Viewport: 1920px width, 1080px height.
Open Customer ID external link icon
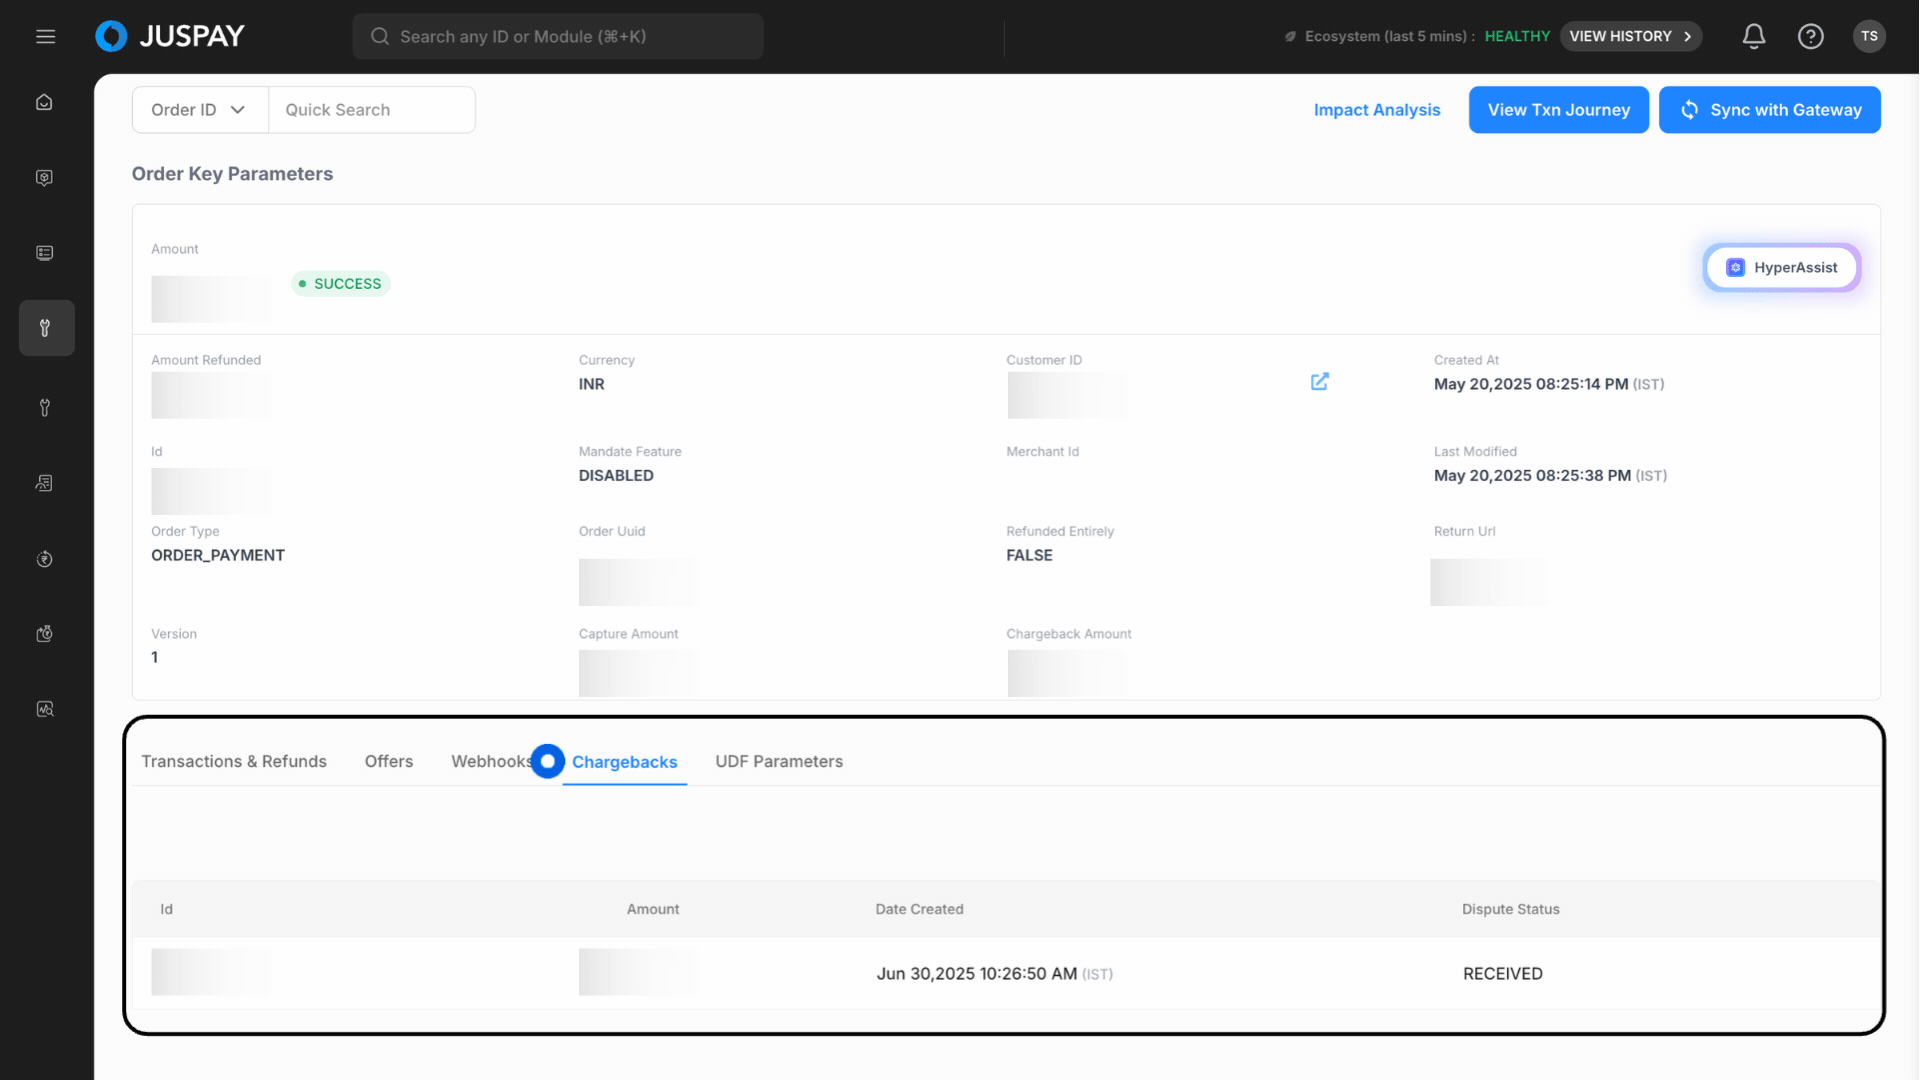pyautogui.click(x=1320, y=382)
